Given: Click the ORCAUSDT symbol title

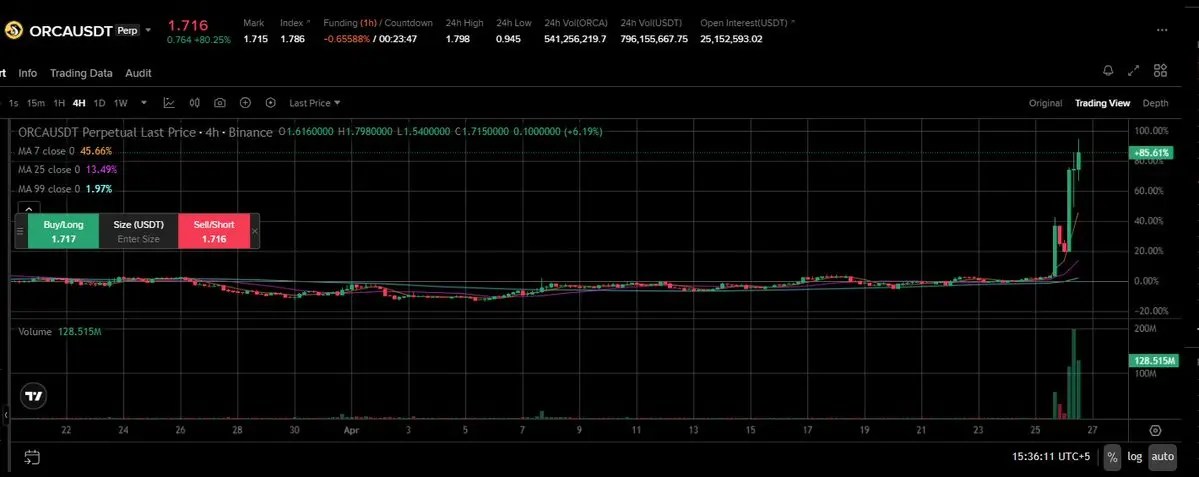Looking at the screenshot, I should (x=70, y=31).
